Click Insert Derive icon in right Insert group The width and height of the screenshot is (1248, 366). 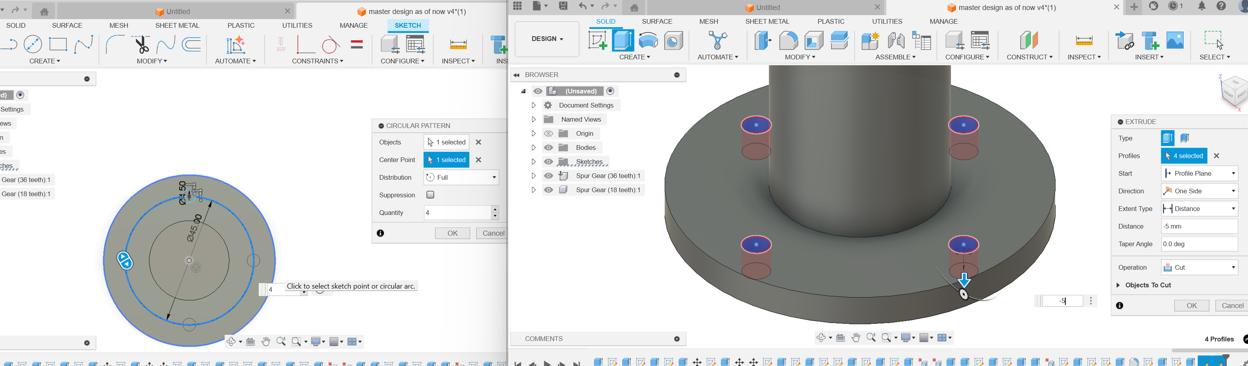[1125, 41]
